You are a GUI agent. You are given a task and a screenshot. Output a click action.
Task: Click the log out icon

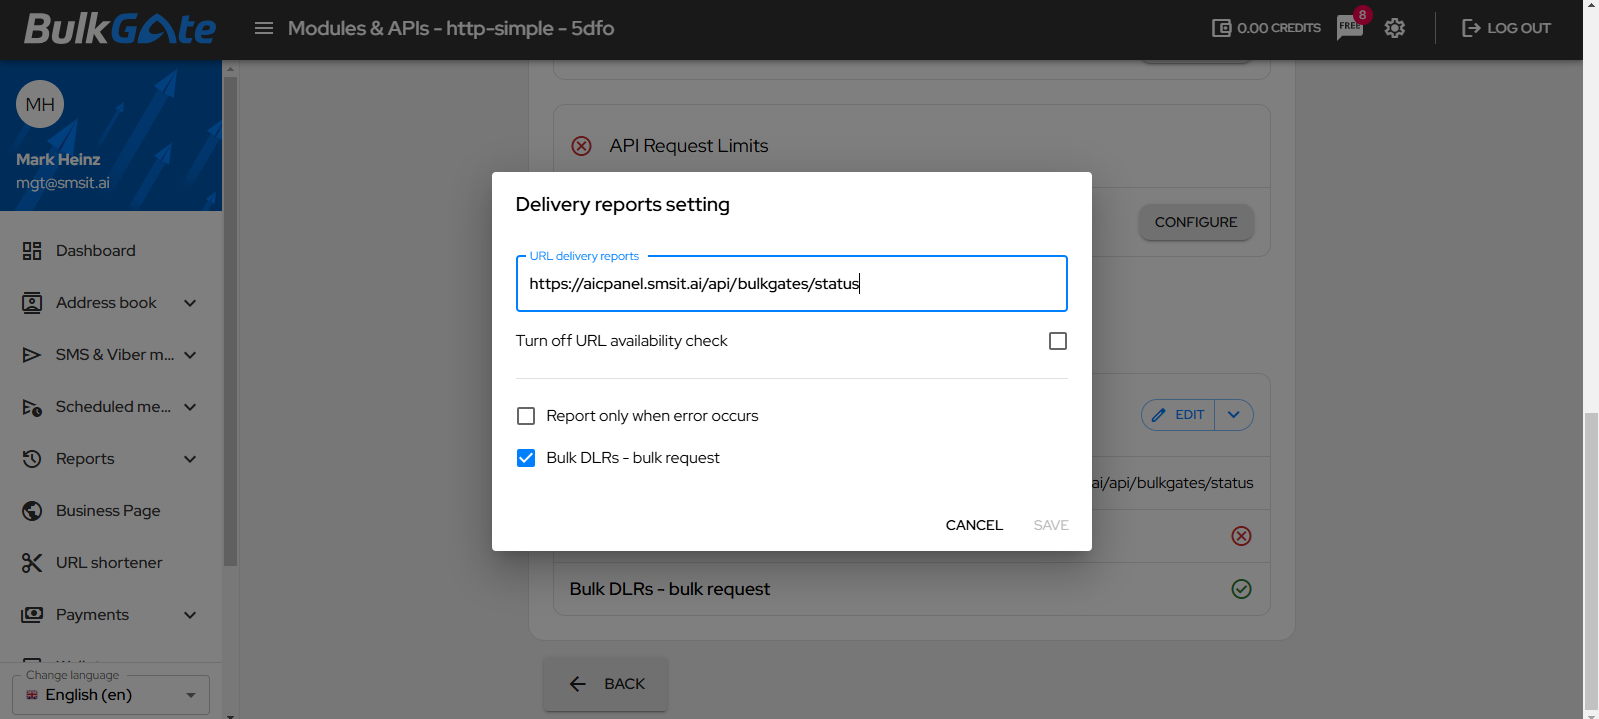[1471, 28]
